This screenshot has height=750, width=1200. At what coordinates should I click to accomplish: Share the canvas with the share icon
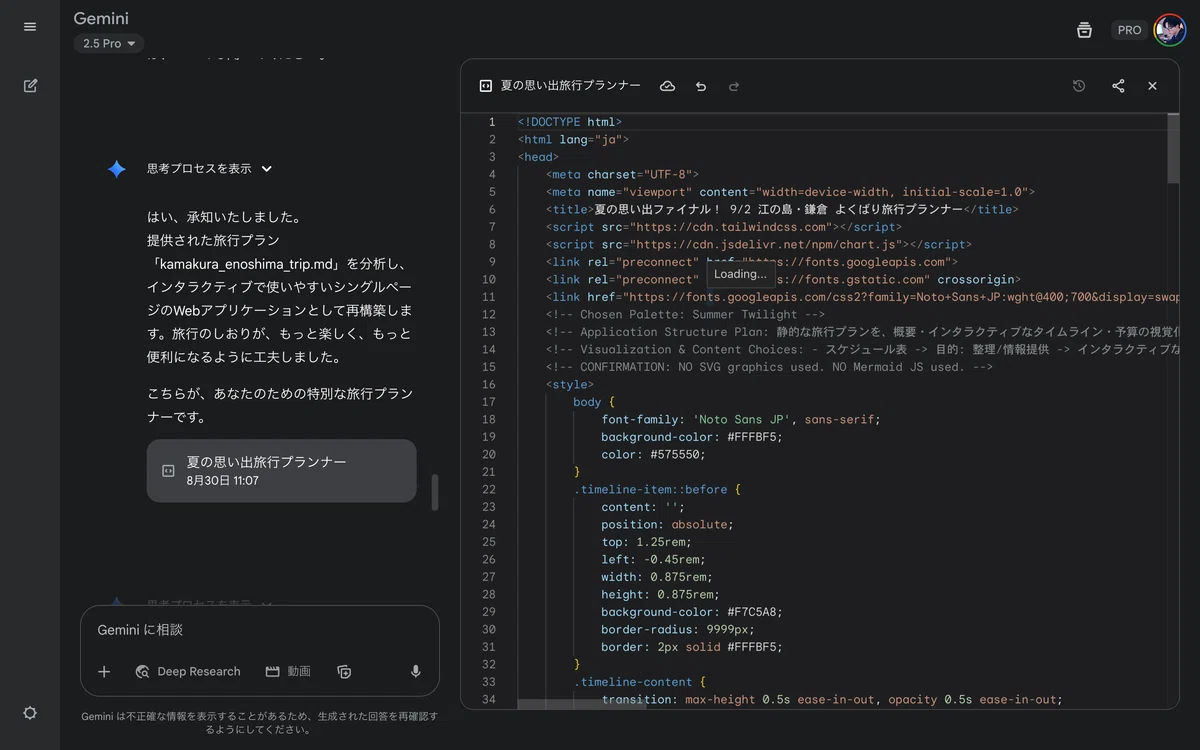(1118, 86)
